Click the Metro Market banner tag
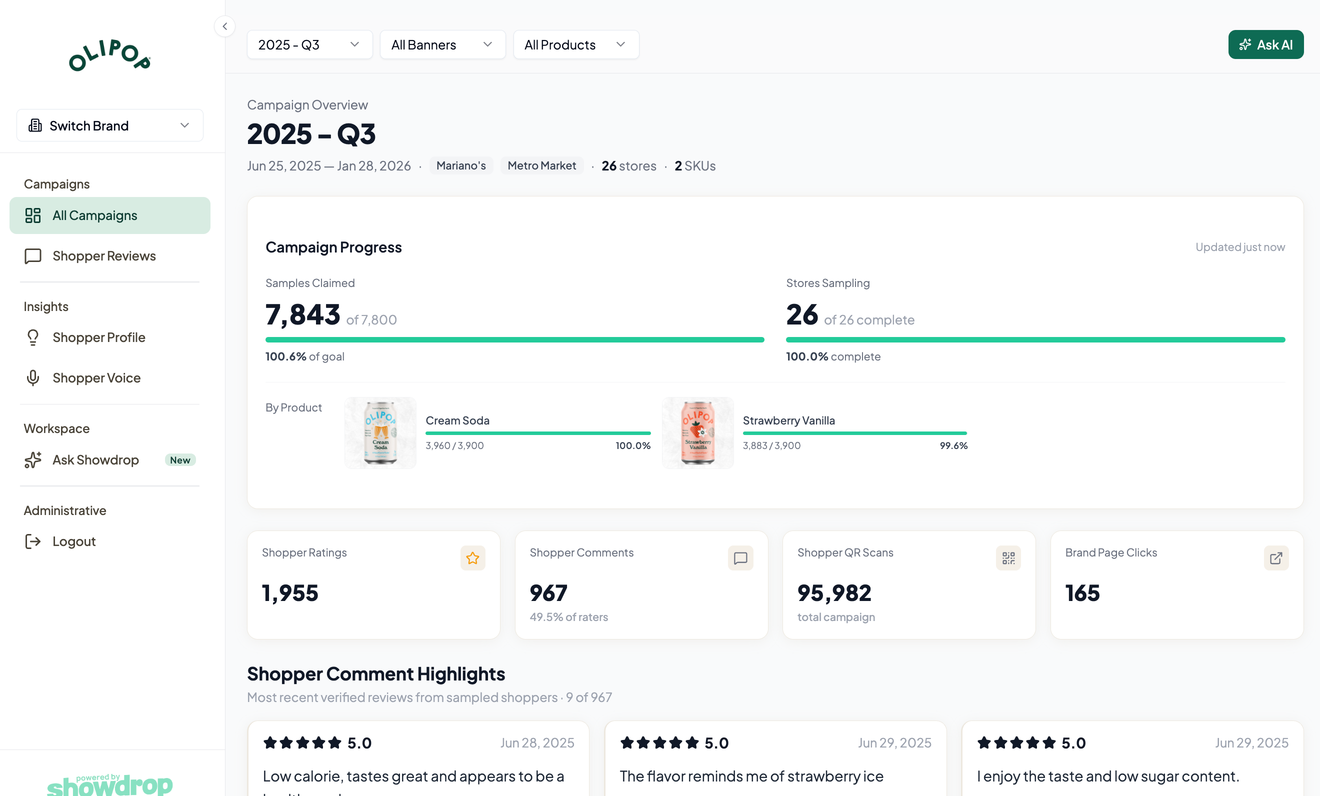 point(542,166)
